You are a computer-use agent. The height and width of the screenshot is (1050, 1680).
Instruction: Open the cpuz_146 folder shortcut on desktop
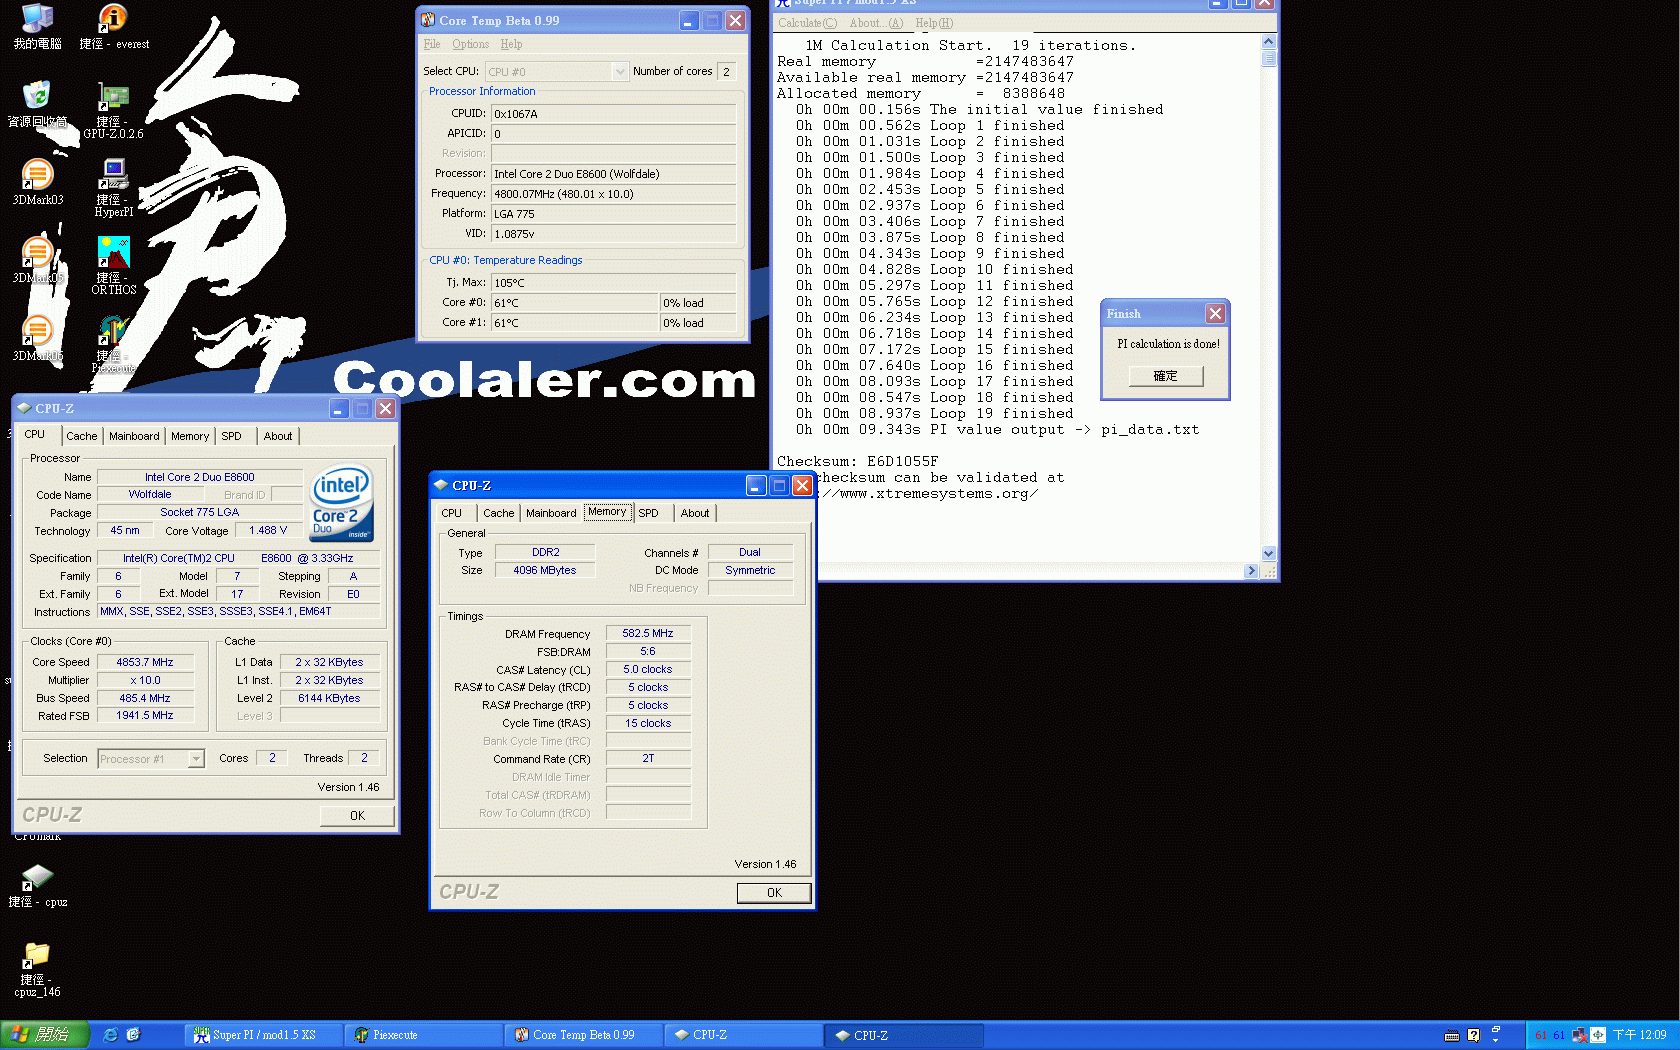[37, 955]
